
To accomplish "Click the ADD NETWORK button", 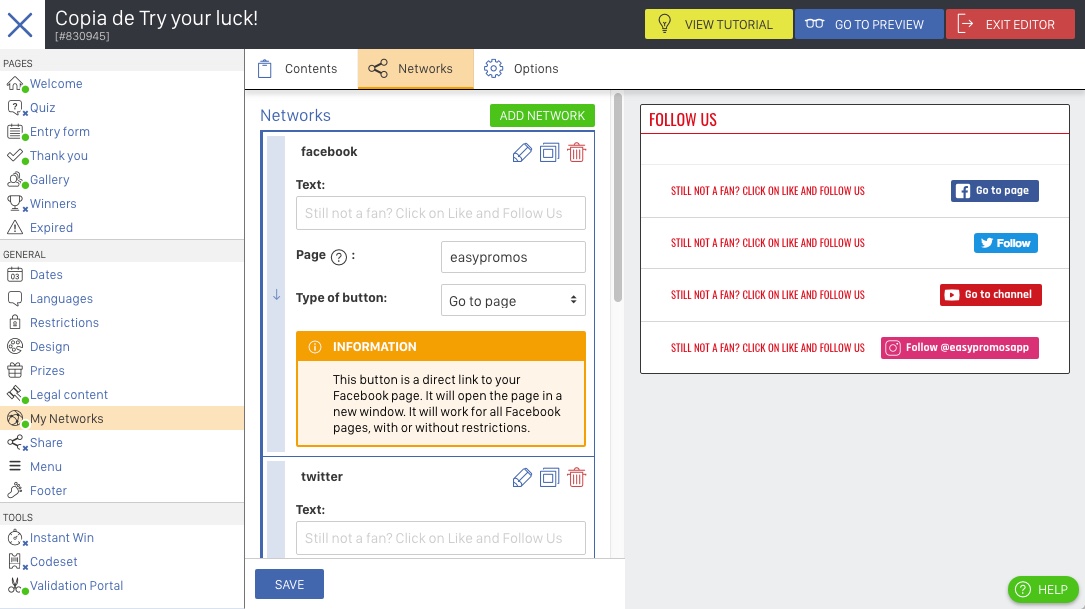I will tap(542, 116).
